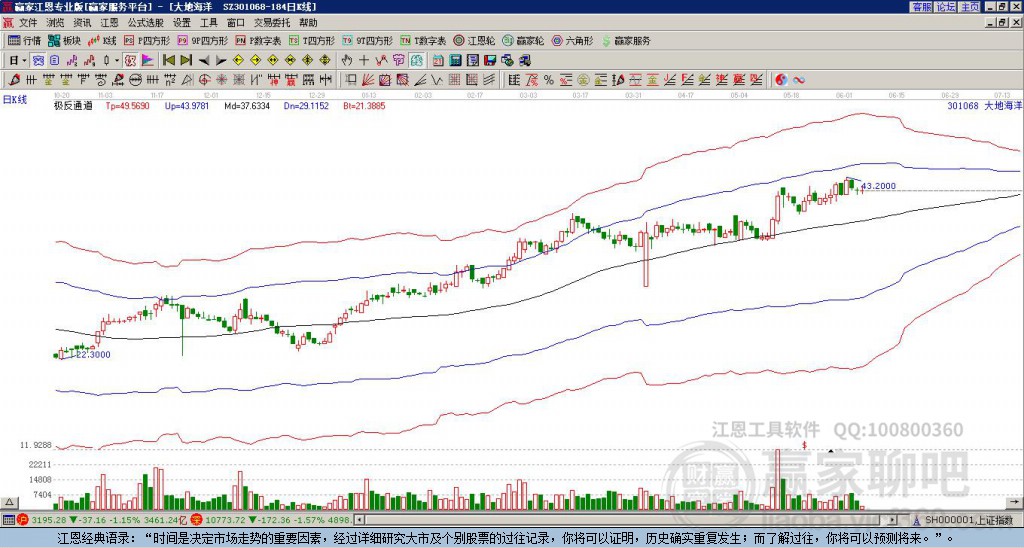
Task: Open the 工具 menu
Action: point(208,23)
